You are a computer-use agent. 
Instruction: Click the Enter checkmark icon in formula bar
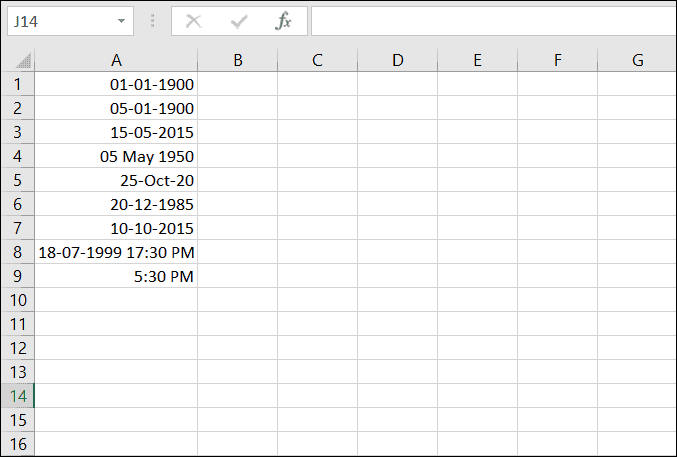coord(239,21)
